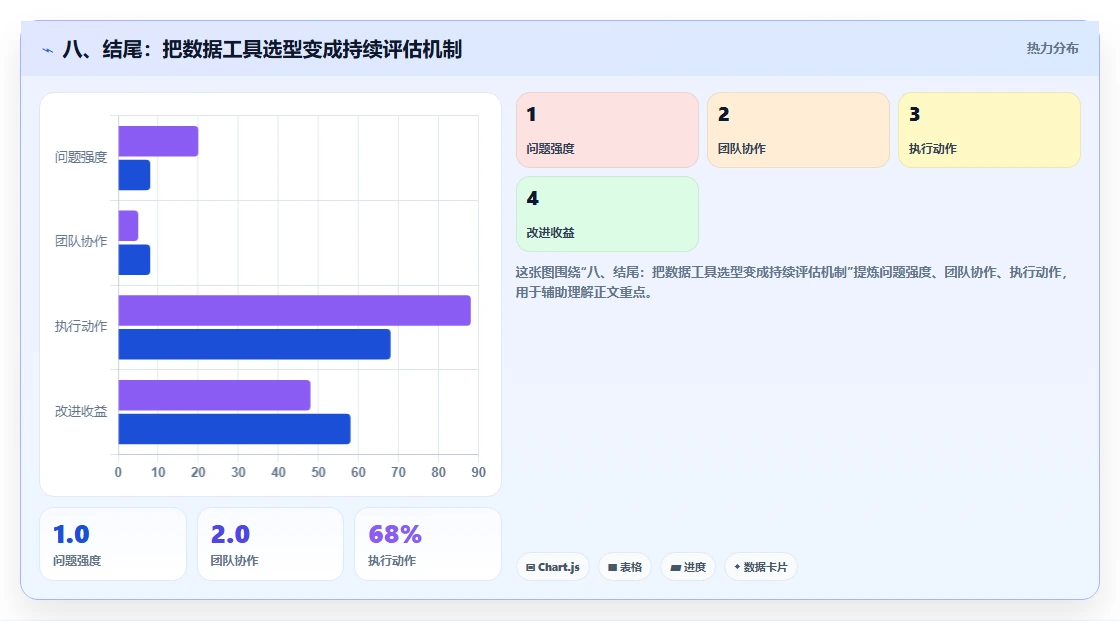Click the 68% 执行动作 stat card
This screenshot has width=1120, height=621.
428,544
